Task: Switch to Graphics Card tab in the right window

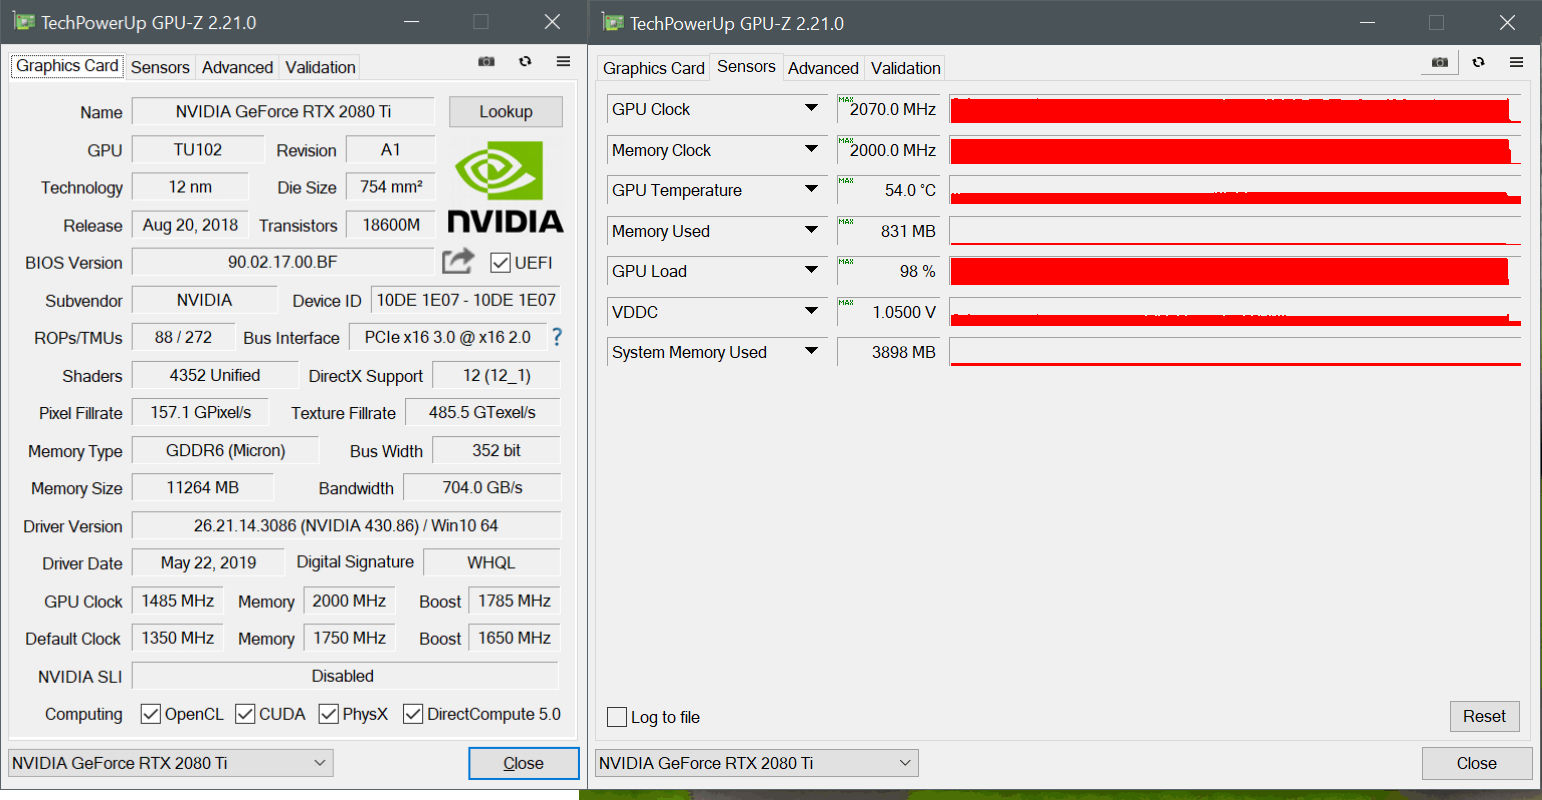Action: pos(654,68)
